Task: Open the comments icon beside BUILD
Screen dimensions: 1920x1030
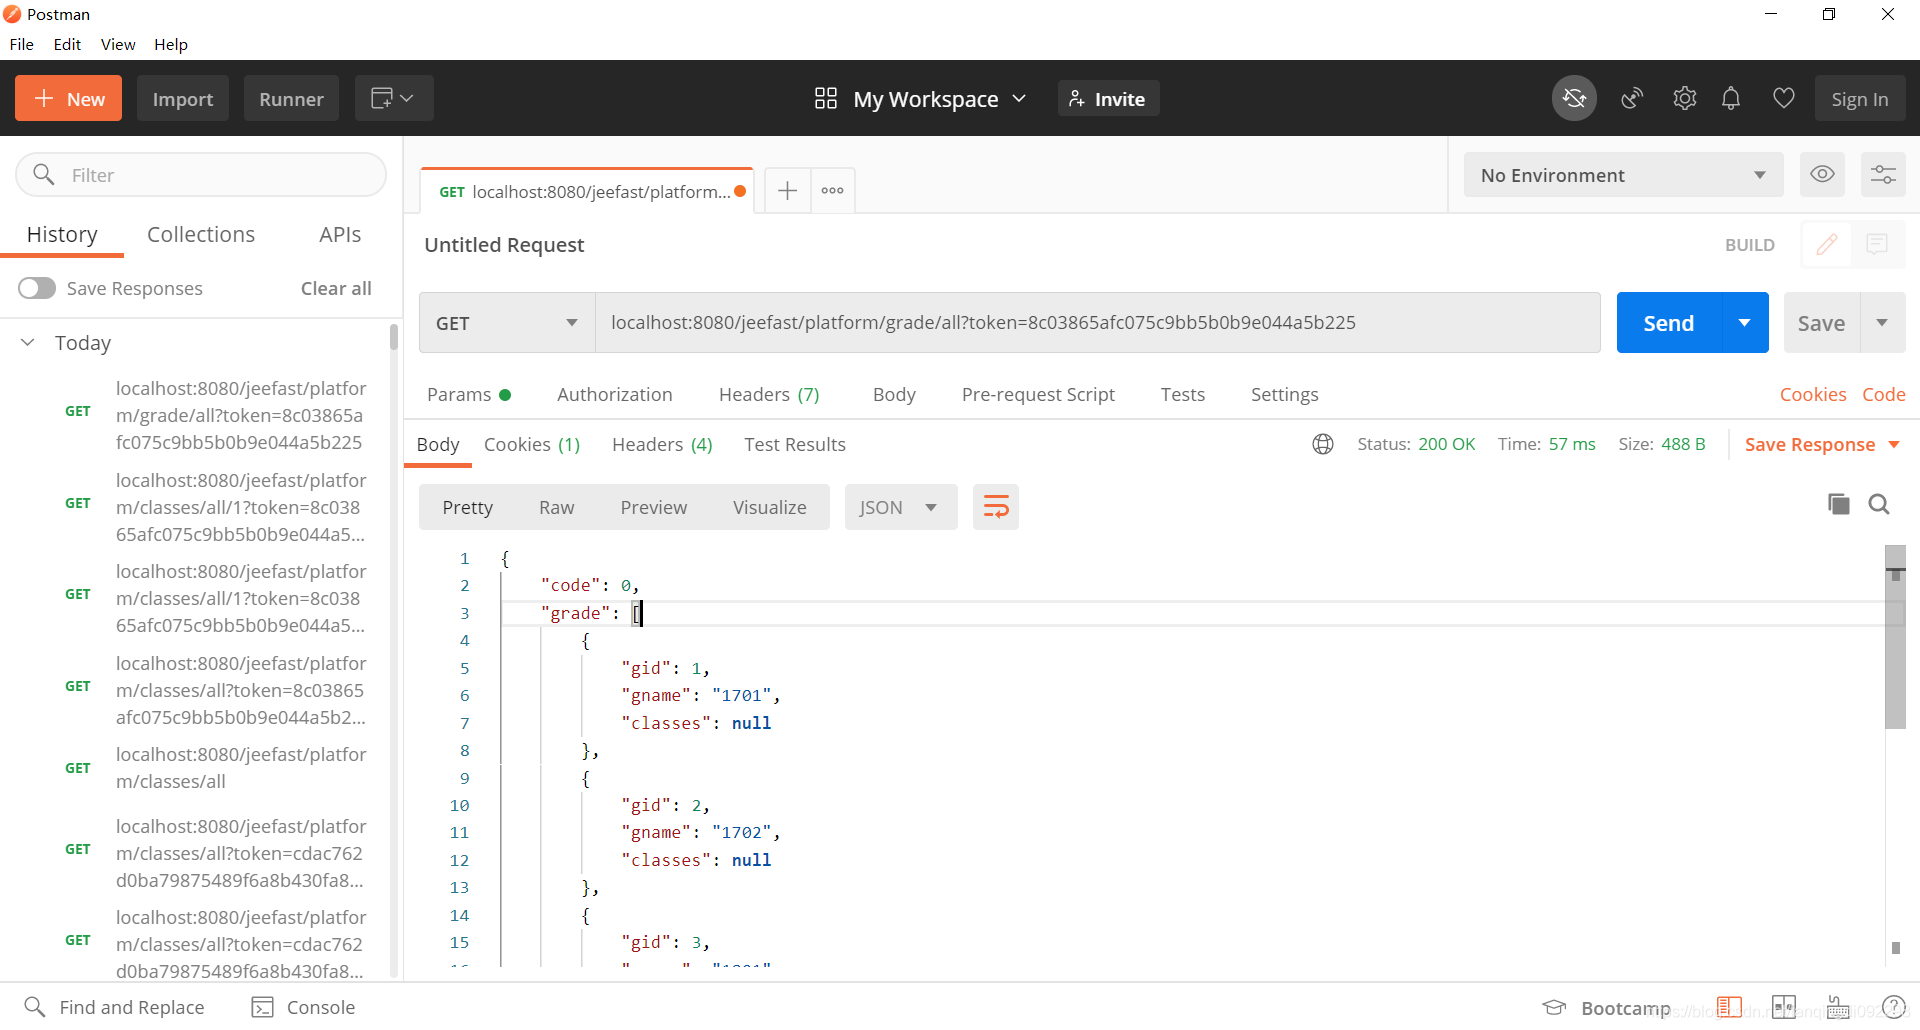Action: (1877, 244)
